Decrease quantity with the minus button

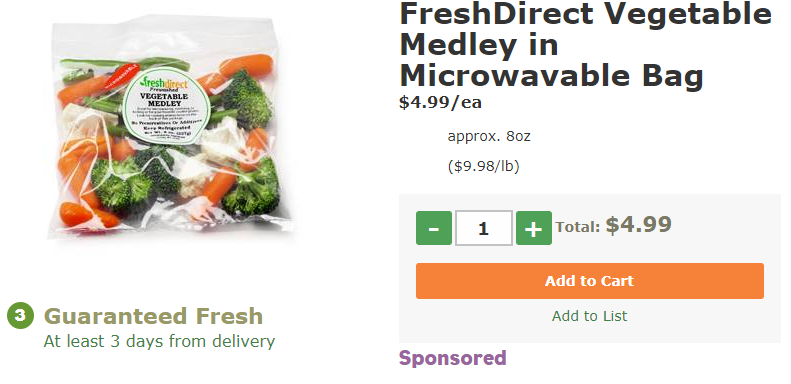point(433,228)
